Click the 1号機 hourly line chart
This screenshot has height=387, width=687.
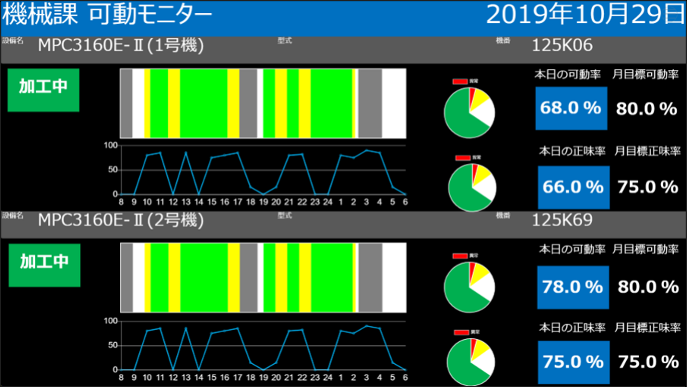click(x=256, y=174)
